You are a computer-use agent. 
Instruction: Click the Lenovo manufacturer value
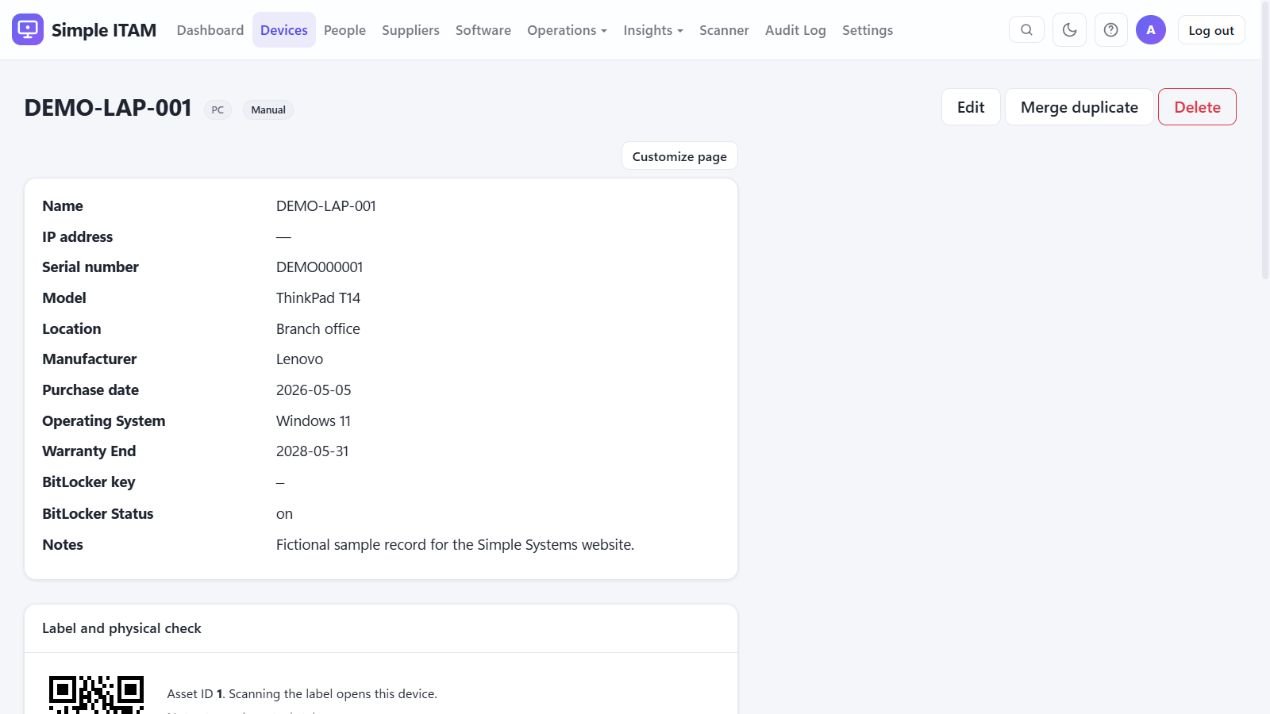(300, 359)
